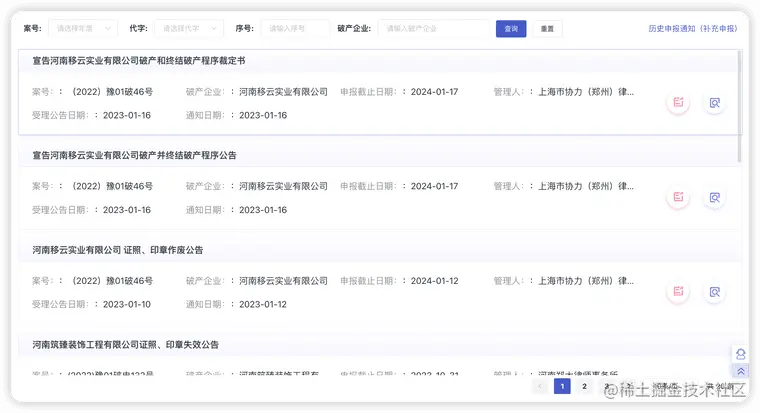Click the list's vertical scrollbar
Viewport: 760px width, 413px height.
[x=739, y=107]
